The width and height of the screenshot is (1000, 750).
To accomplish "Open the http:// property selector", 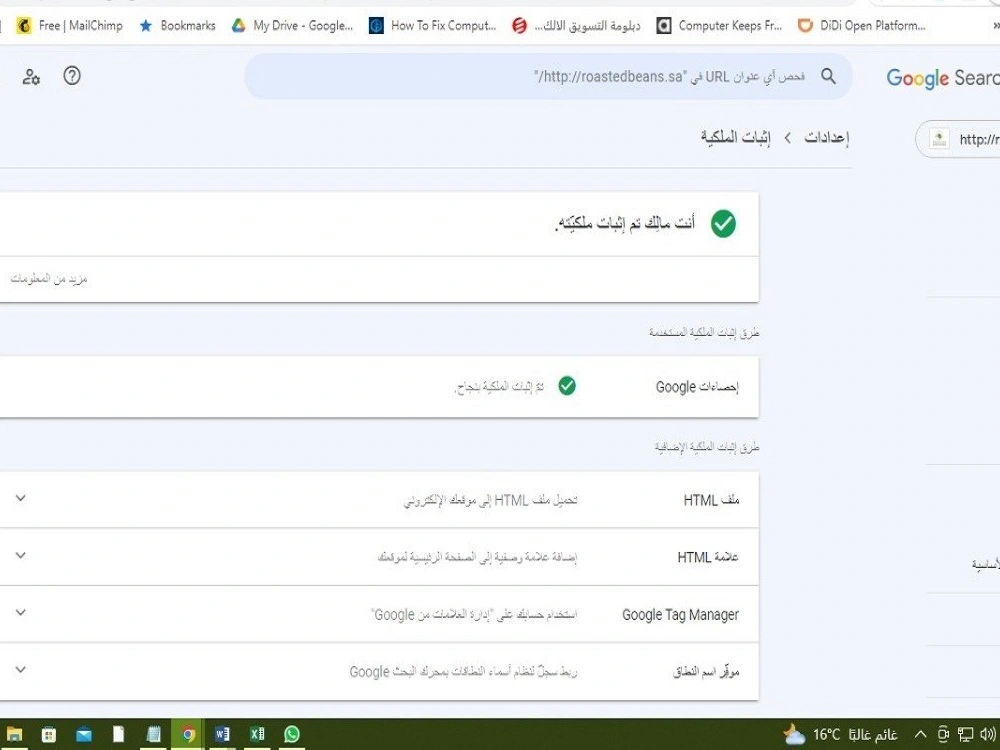I will point(958,139).
